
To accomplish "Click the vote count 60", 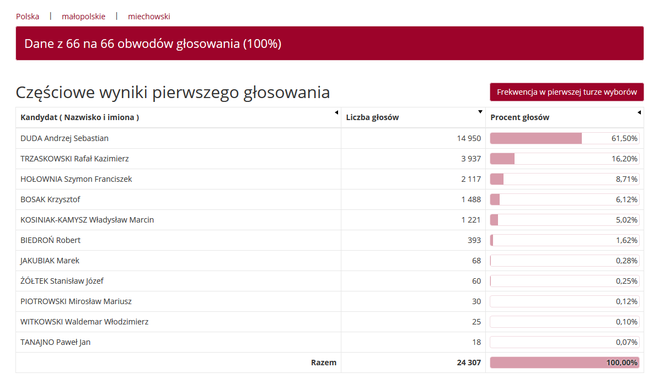I will 476,281.
